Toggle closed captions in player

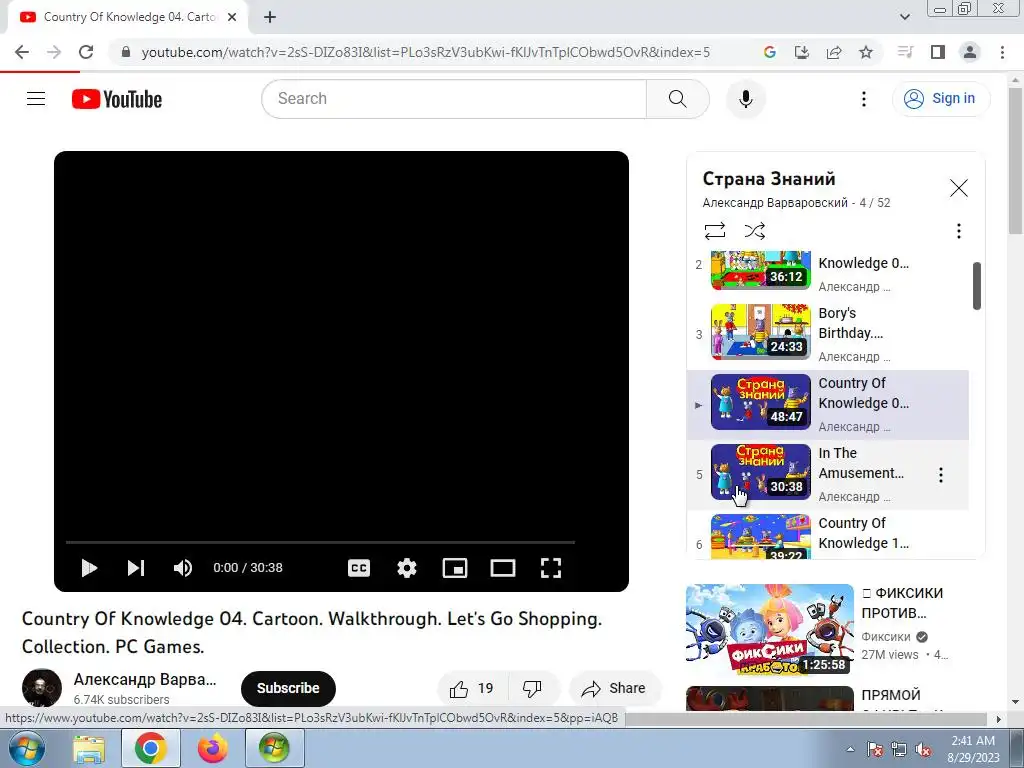coord(359,568)
